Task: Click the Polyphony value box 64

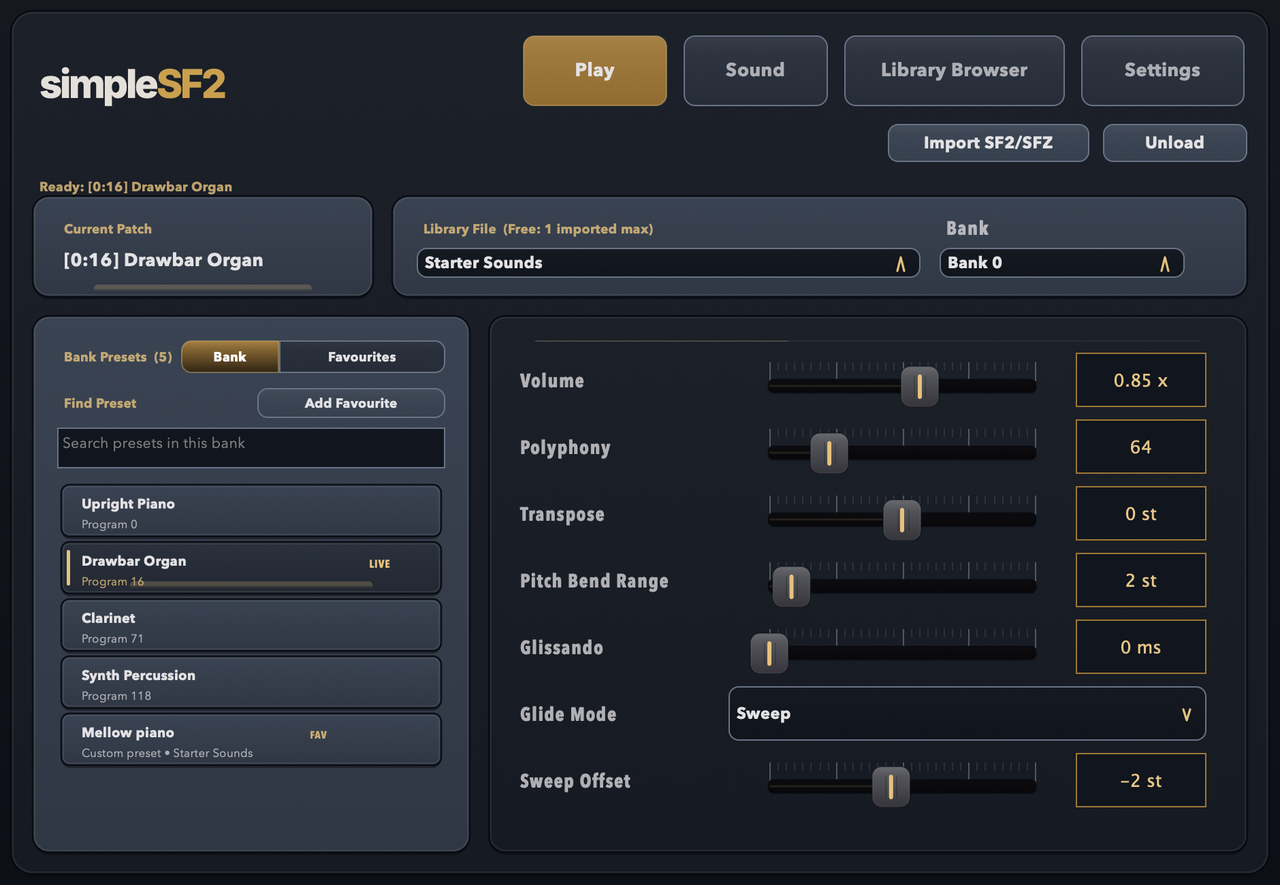Action: [1141, 447]
